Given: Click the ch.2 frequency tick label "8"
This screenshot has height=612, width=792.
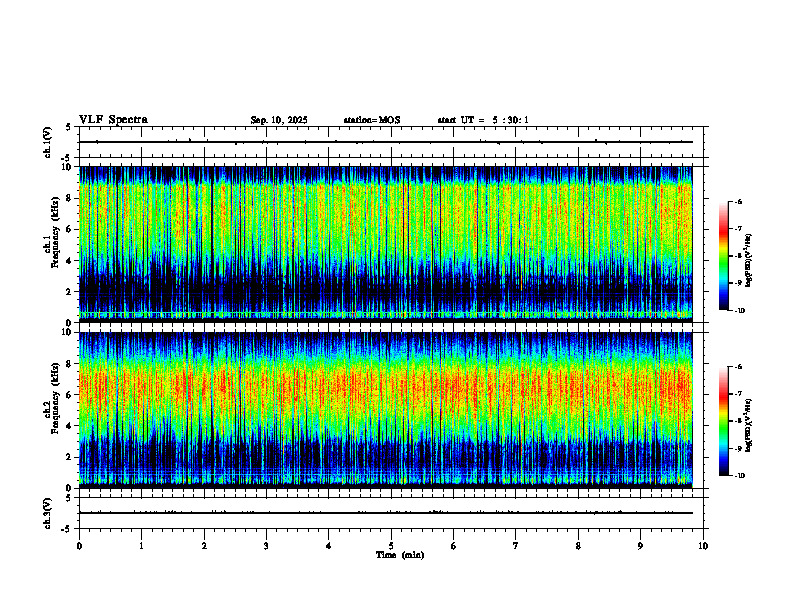Looking at the screenshot, I should (70, 364).
